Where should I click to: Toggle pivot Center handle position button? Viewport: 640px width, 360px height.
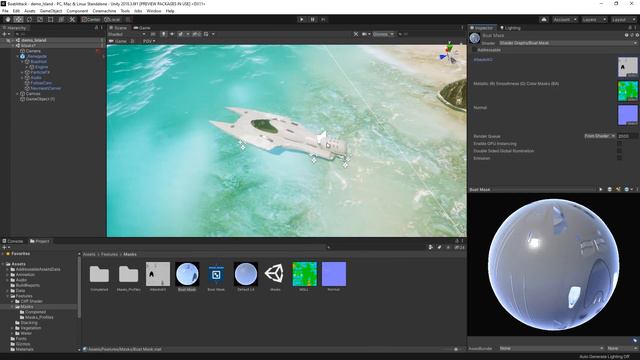pyautogui.click(x=91, y=19)
